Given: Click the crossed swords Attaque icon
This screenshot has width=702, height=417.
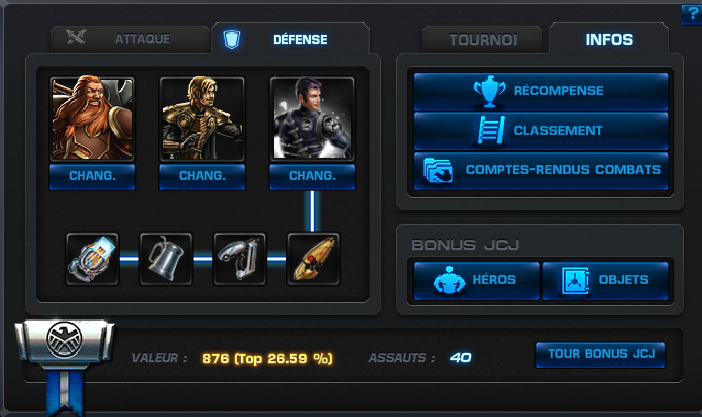Looking at the screenshot, I should (x=76, y=36).
